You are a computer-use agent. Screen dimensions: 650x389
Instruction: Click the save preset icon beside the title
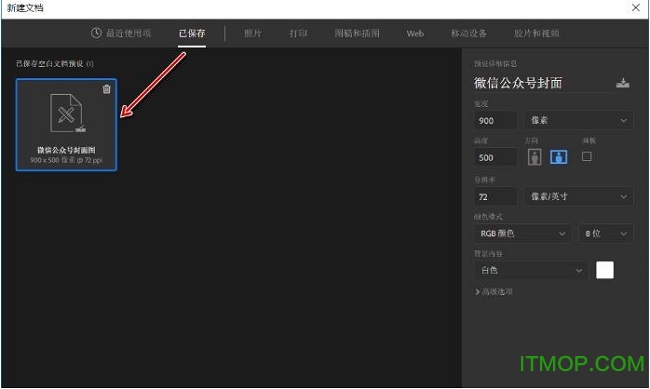click(x=622, y=83)
